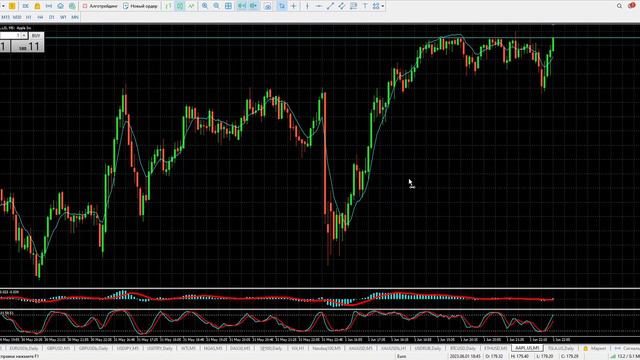The image size is (640, 360).
Task: Set timeframe to D1
Action: coord(51,17)
